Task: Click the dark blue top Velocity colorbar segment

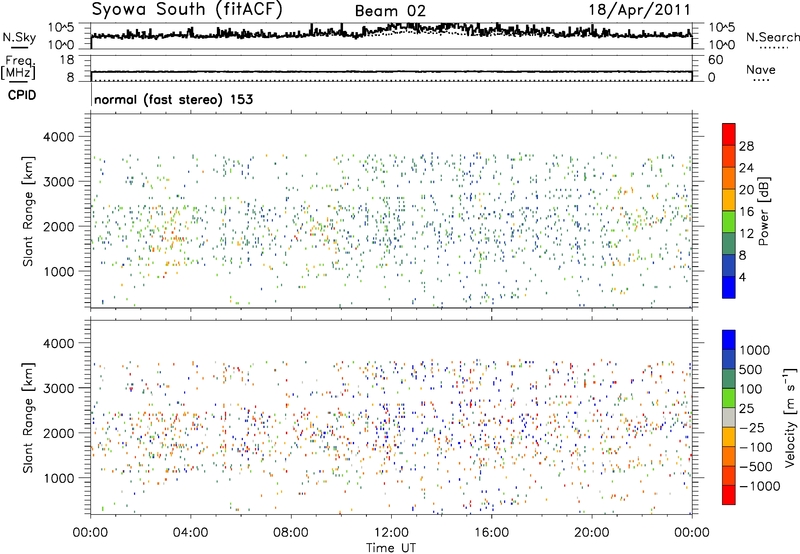Action: pos(729,340)
